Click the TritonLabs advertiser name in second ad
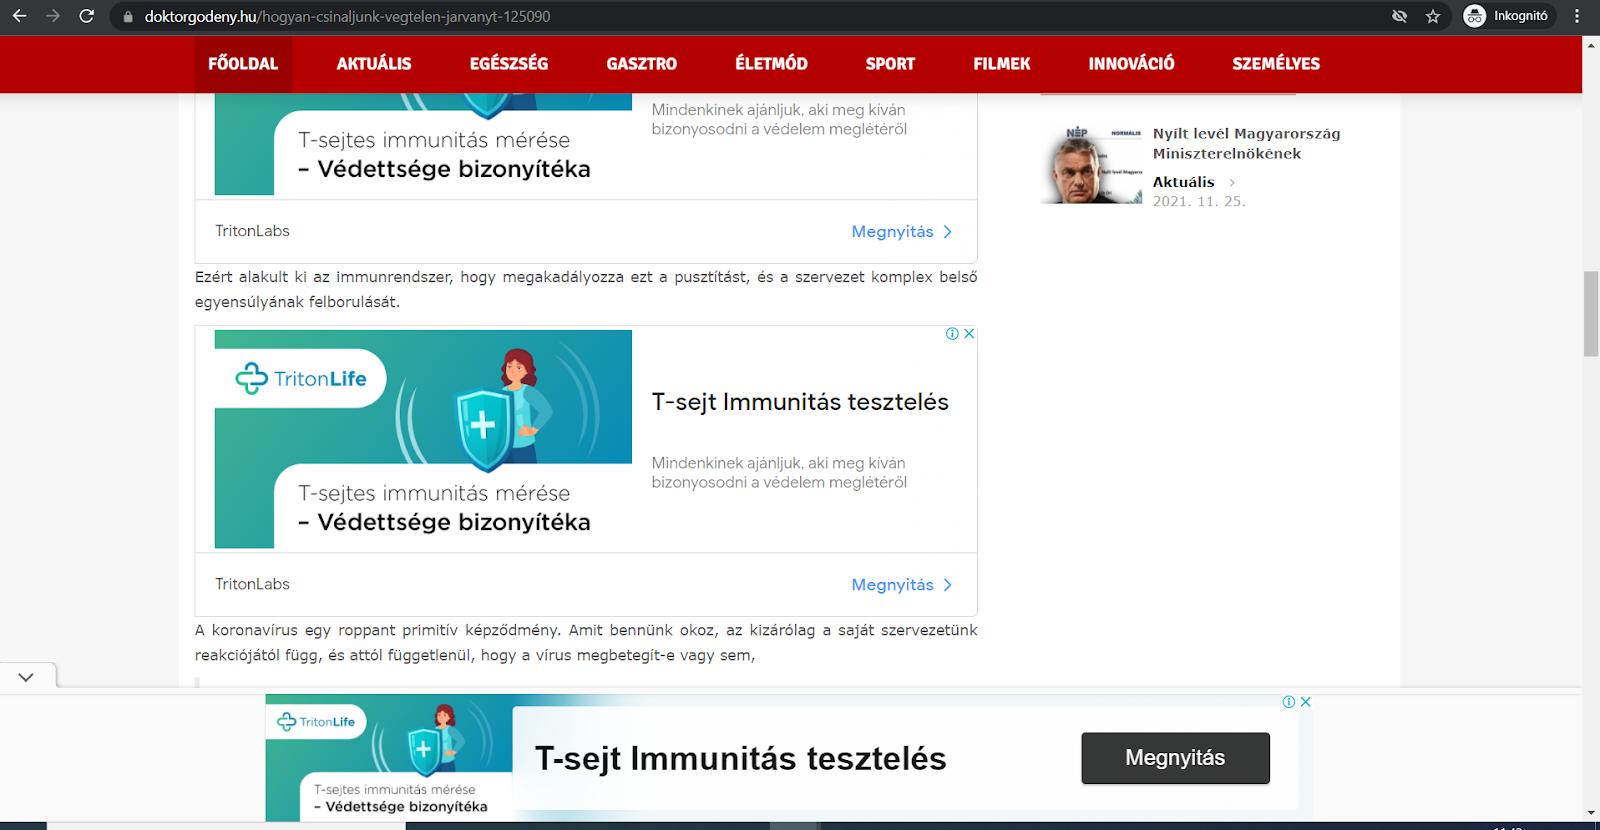Image resolution: width=1600 pixels, height=830 pixels. click(x=252, y=584)
